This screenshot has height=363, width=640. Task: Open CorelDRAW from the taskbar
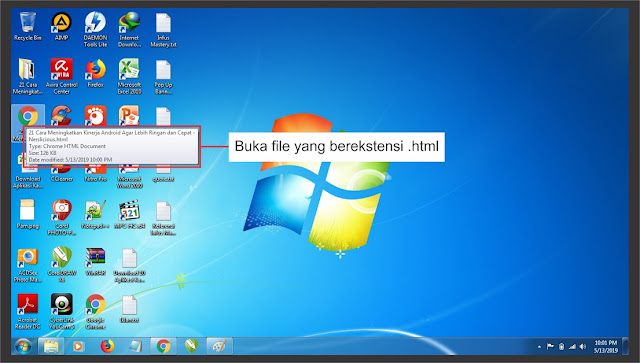191,347
